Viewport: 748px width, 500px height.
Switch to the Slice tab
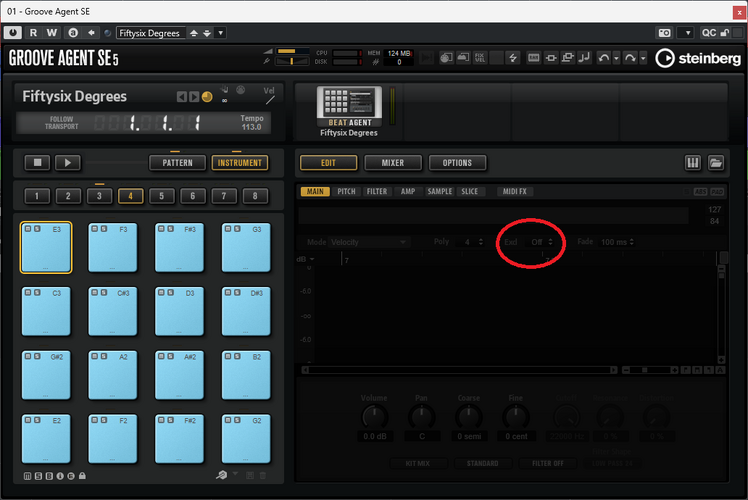(x=469, y=191)
